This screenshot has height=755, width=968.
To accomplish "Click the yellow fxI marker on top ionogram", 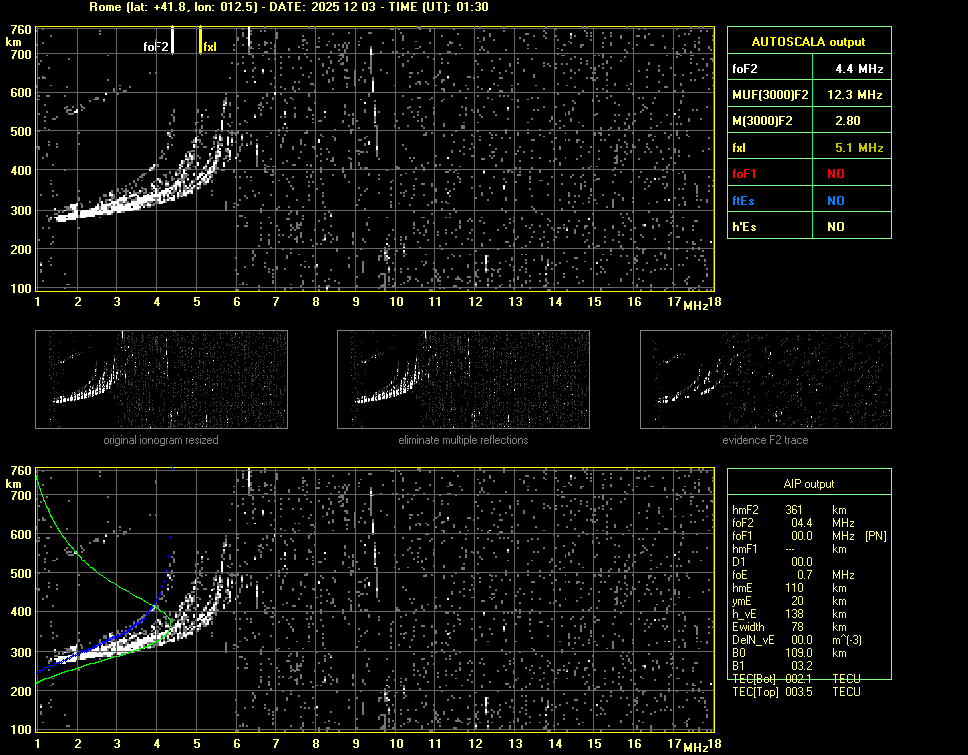I will pyautogui.click(x=201, y=40).
